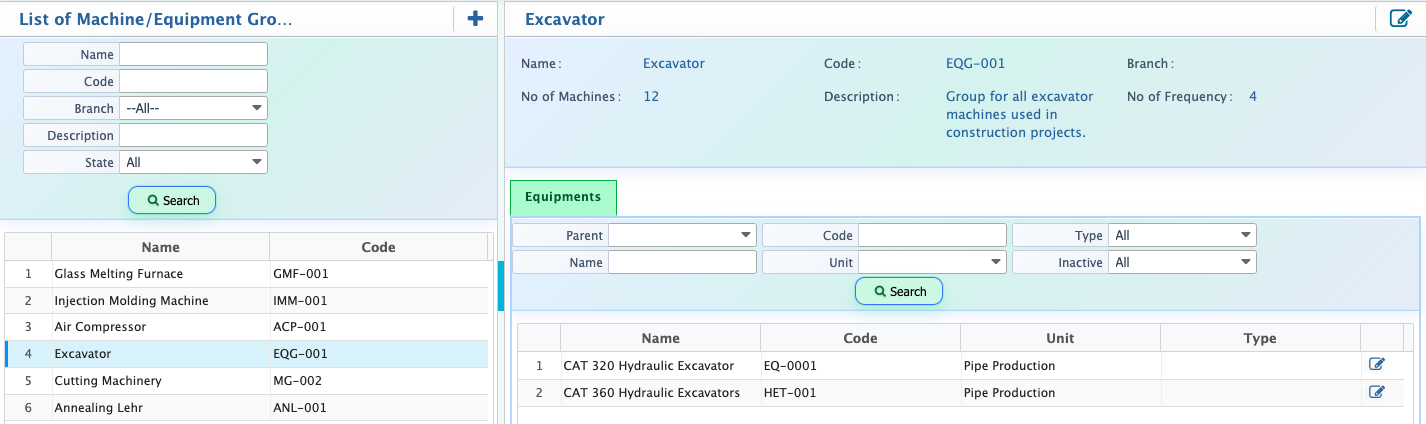Focus the Equipments Name input field

682,262
